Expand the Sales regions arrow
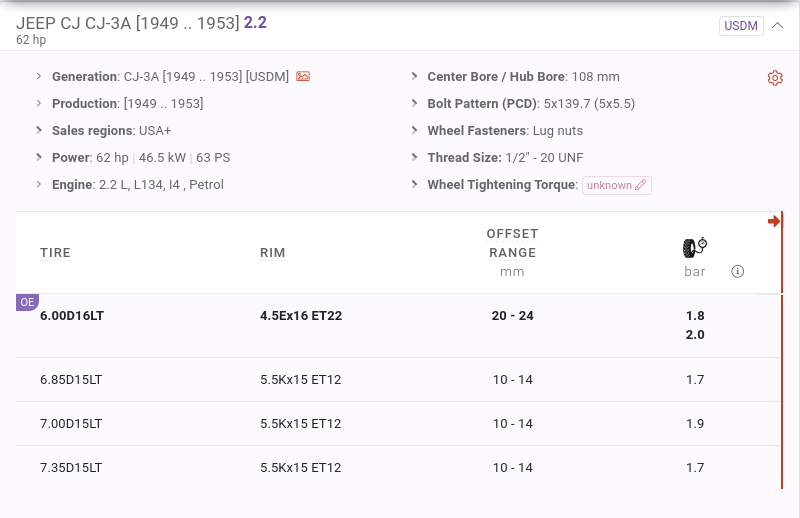Screen dimensions: 800x518 pyautogui.click(x=39, y=130)
